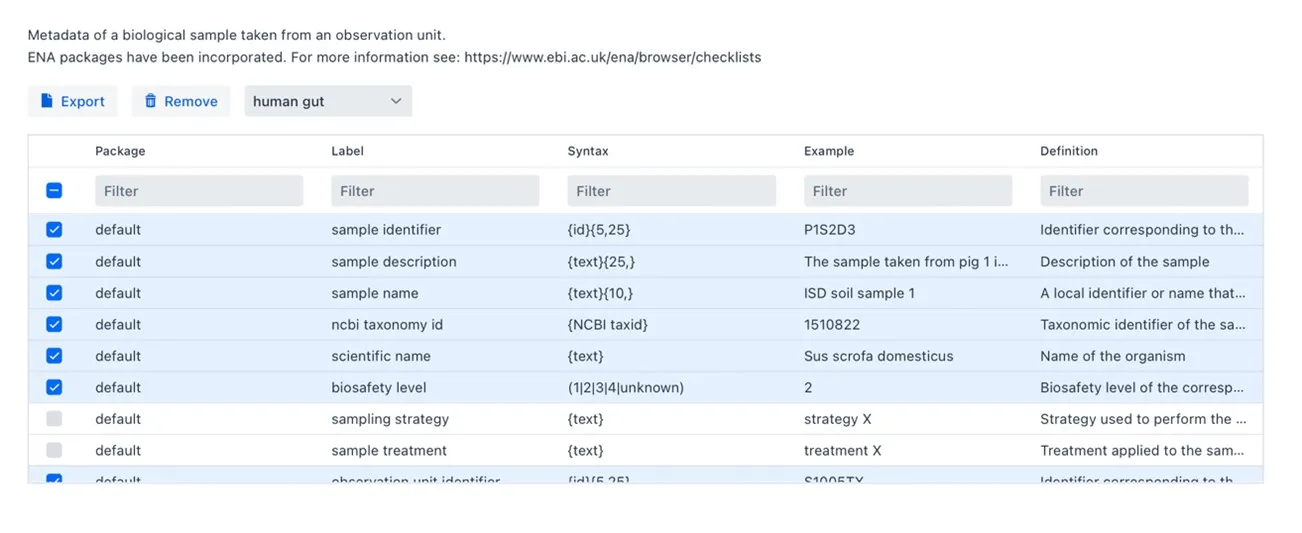The width and height of the screenshot is (1302, 533).
Task: Click the '1510822' example cell
Action: [x=832, y=324]
